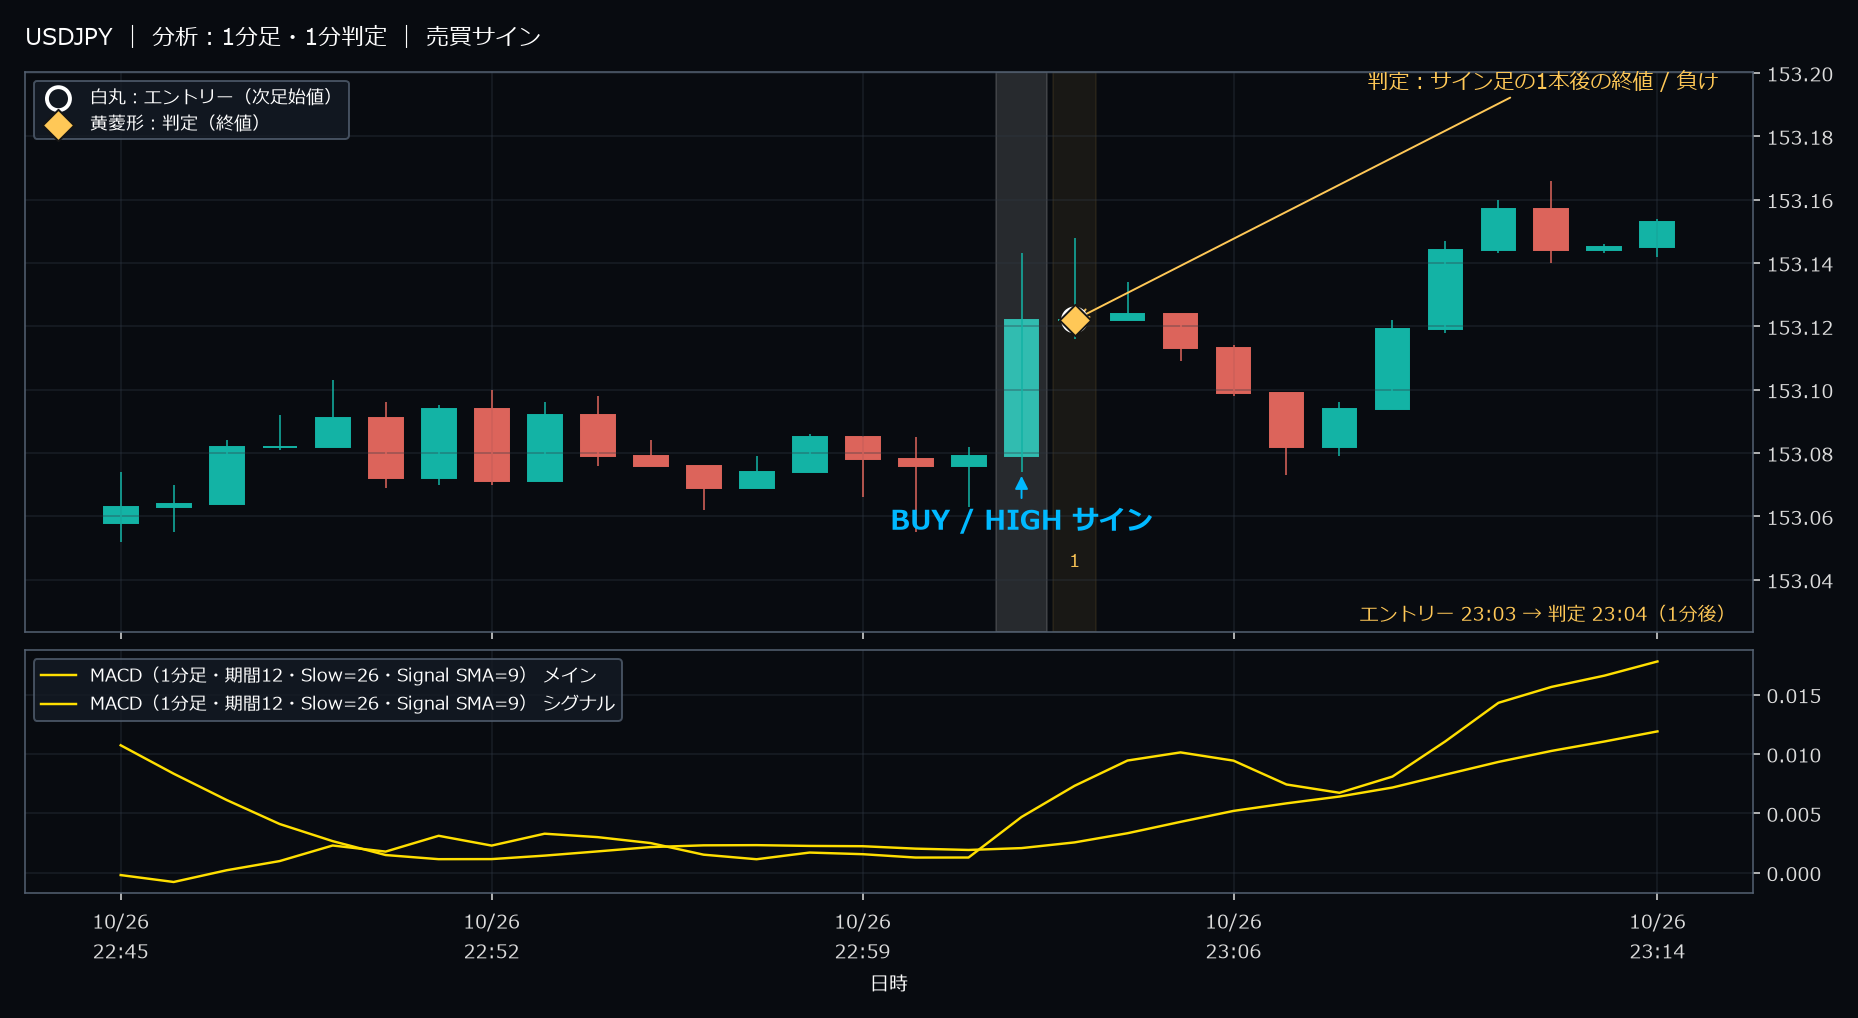Click the blue up arrow below the signal candle
The image size is (1858, 1018).
click(x=1021, y=487)
